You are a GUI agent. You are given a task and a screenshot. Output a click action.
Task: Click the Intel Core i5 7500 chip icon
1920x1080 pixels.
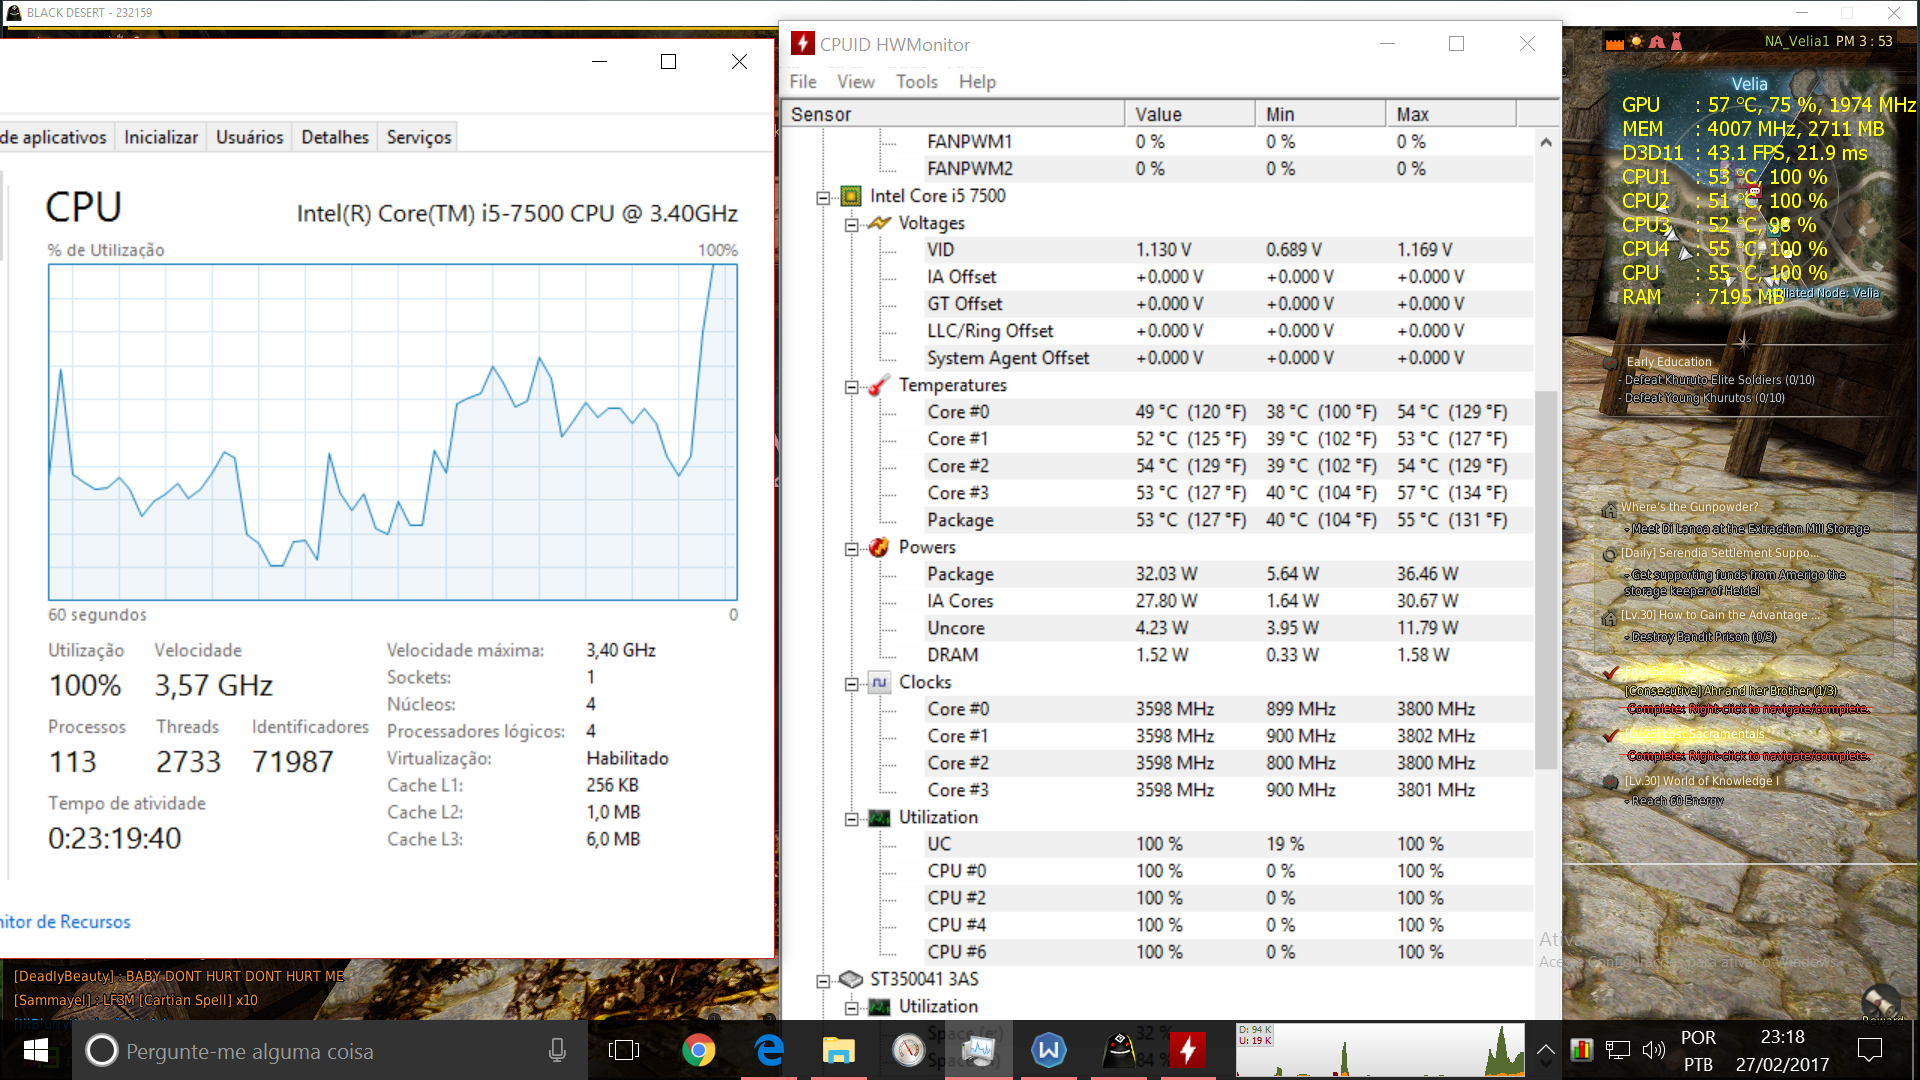coord(851,196)
